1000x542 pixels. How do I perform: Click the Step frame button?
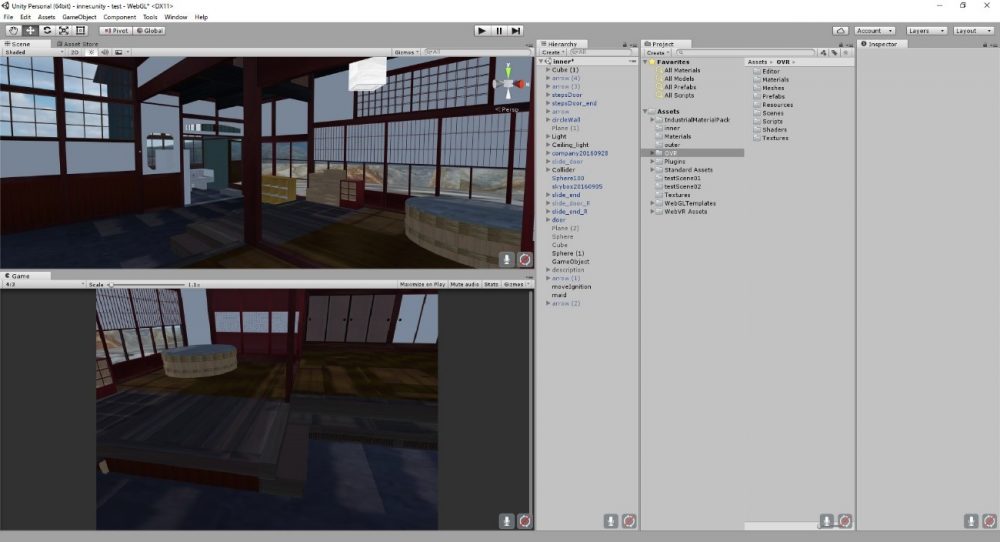click(x=516, y=31)
